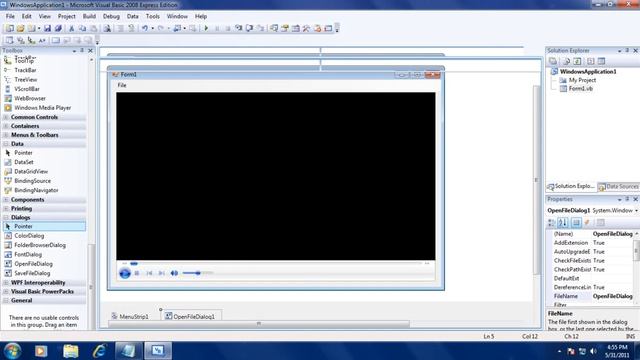Image resolution: width=640 pixels, height=360 pixels.
Task: Click the New Project toolbar icon
Action: 9,28
